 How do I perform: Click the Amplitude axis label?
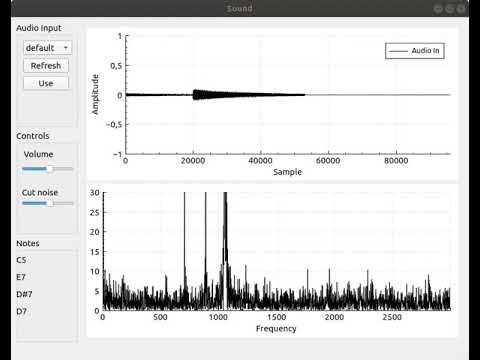(x=95, y=95)
